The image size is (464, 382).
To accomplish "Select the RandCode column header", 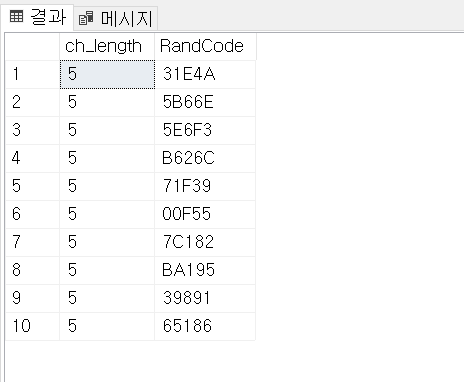I will pos(205,46).
